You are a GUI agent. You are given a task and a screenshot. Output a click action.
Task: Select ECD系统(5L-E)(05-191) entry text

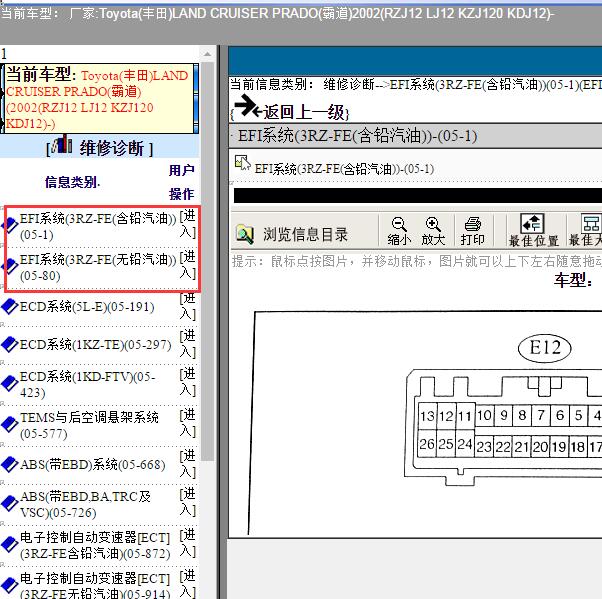pyautogui.click(x=87, y=307)
